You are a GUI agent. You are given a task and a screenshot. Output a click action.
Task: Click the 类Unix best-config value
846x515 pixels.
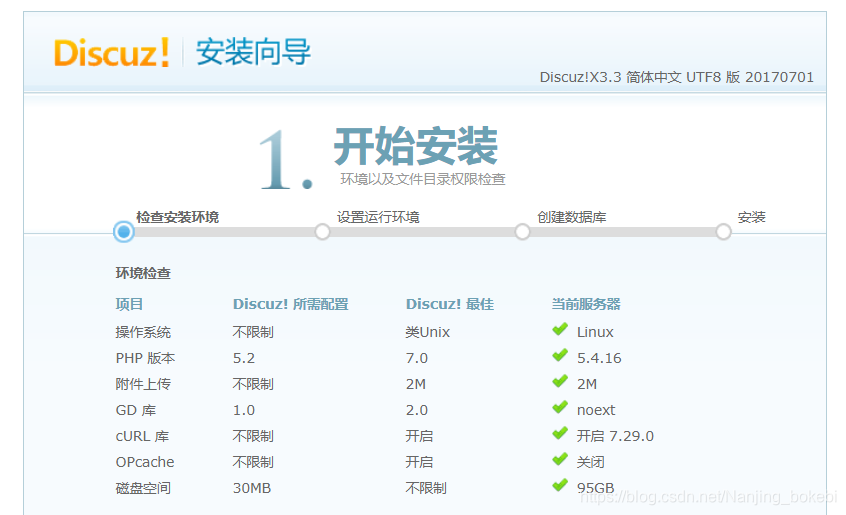click(428, 332)
